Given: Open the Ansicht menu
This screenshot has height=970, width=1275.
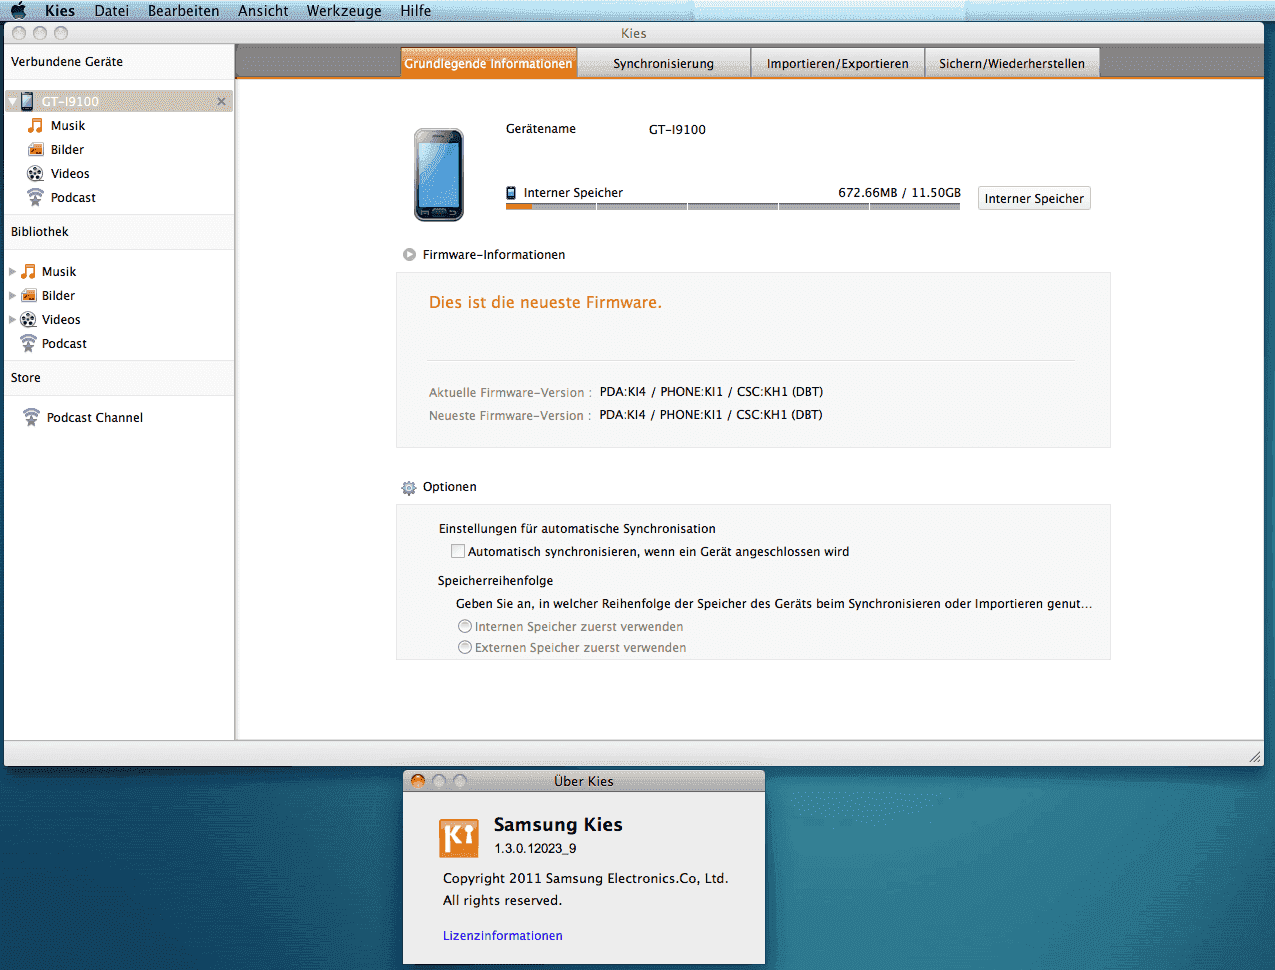Looking at the screenshot, I should click(263, 11).
